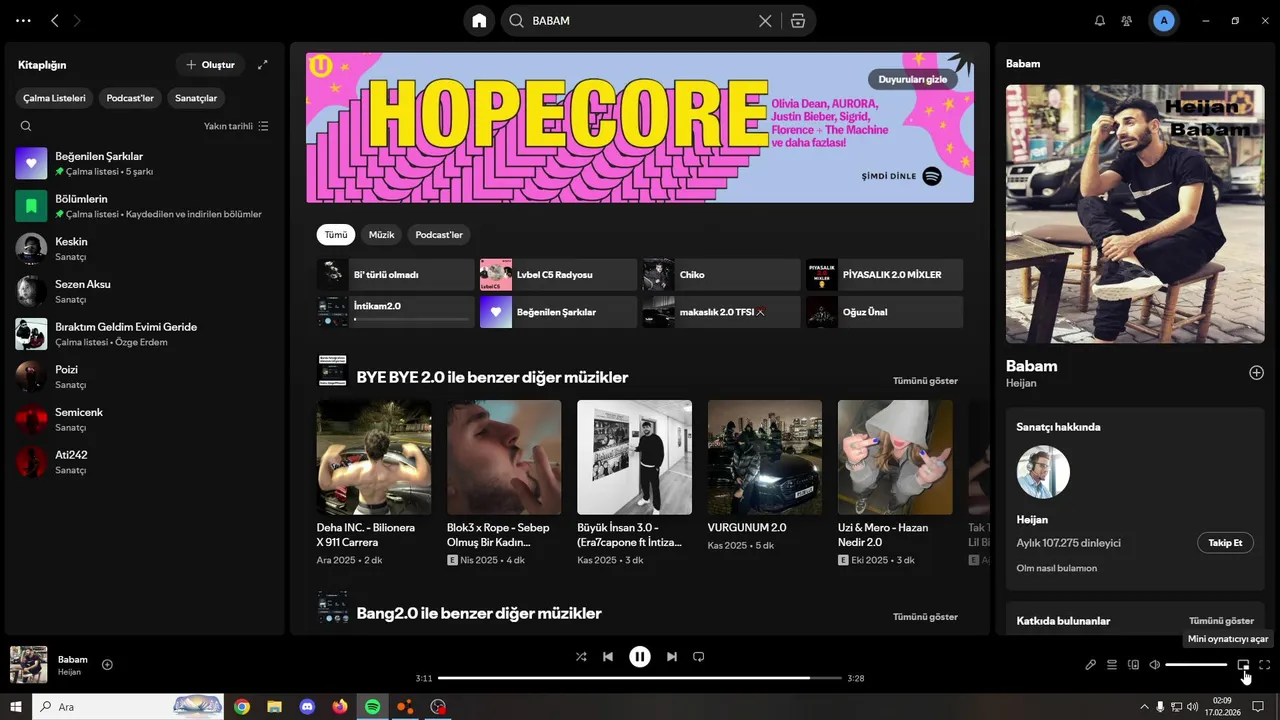The image size is (1280, 720).
Task: Open the mini player
Action: pos(1243,665)
